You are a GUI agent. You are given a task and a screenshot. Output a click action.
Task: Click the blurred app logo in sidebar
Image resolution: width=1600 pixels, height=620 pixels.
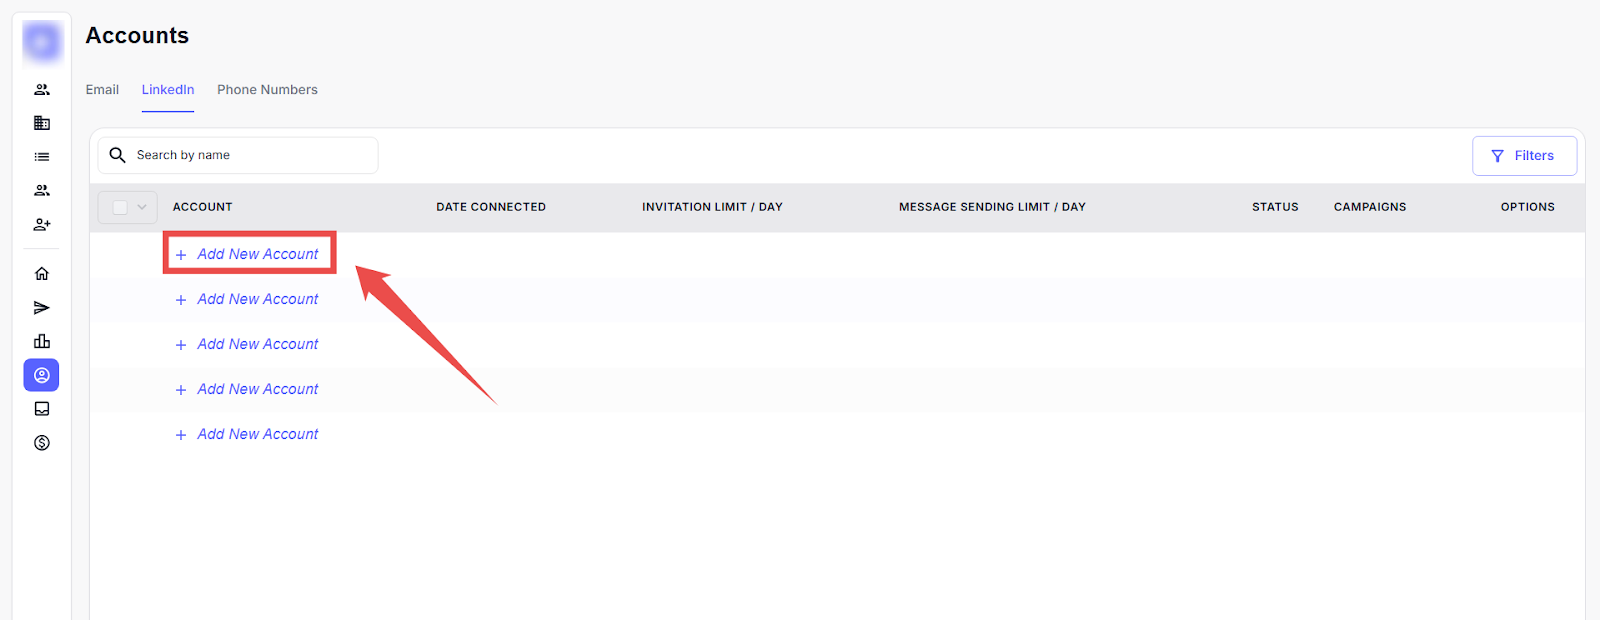[x=42, y=42]
